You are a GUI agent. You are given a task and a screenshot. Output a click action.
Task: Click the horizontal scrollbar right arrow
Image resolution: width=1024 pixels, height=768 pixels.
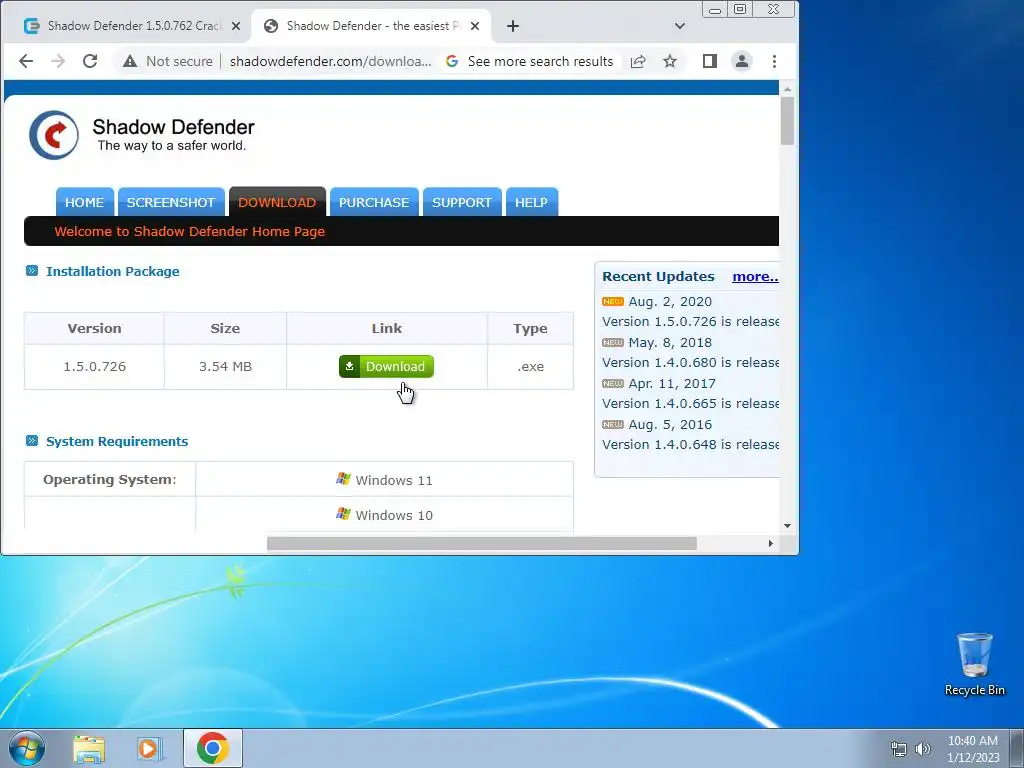tap(771, 543)
